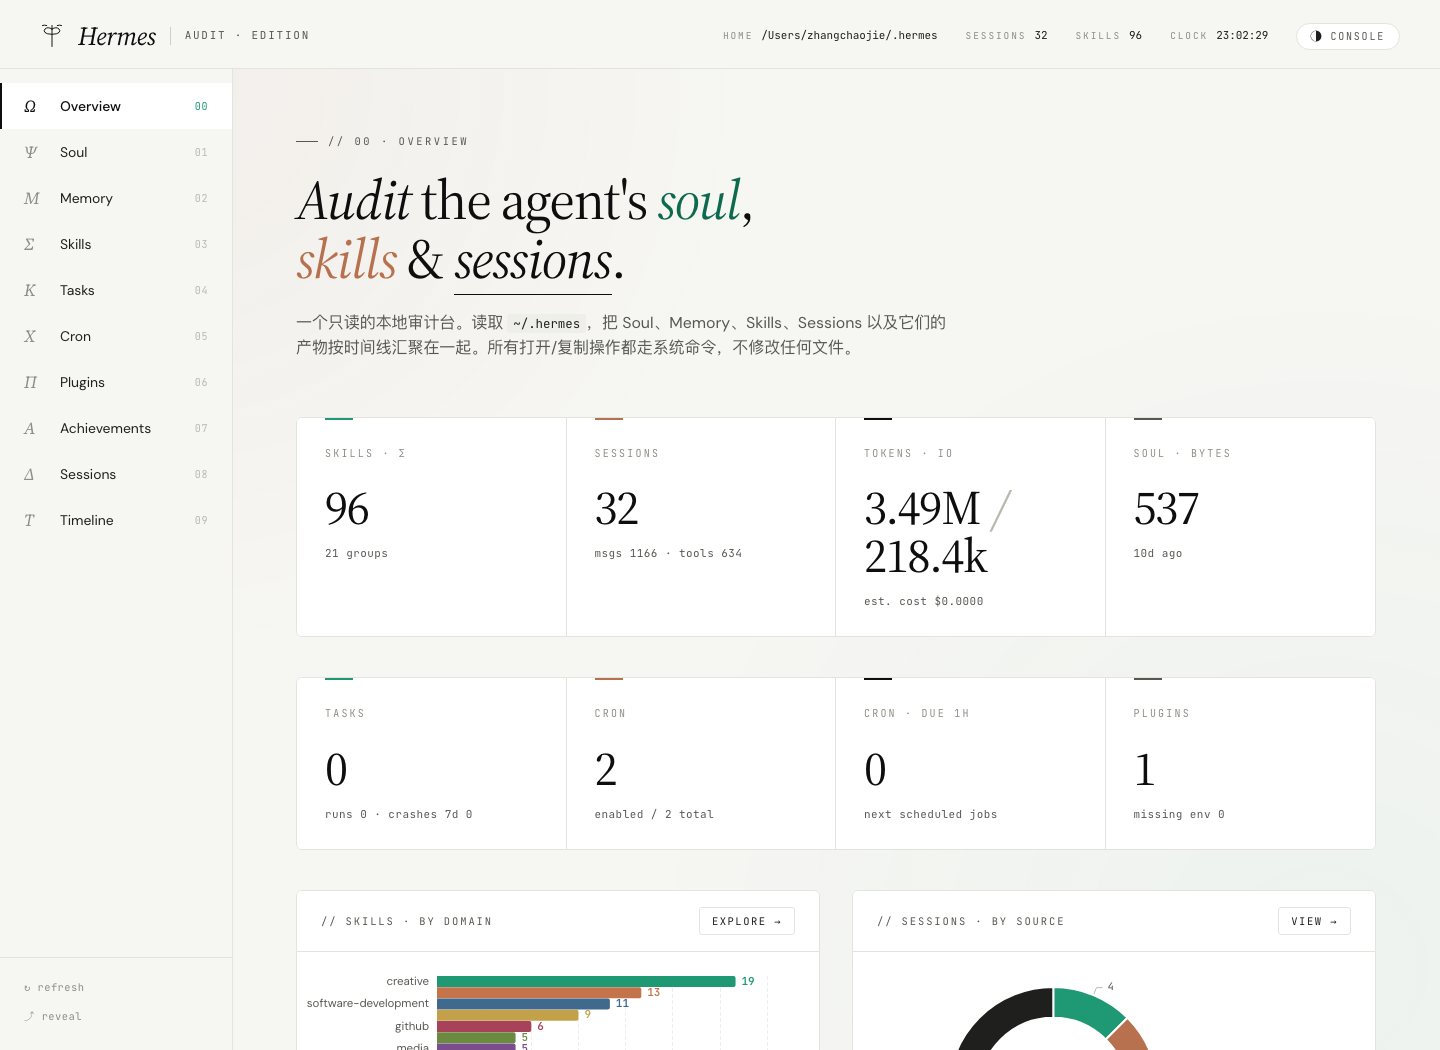
Task: Open the Tasks 0 stat card
Action: (x=431, y=764)
